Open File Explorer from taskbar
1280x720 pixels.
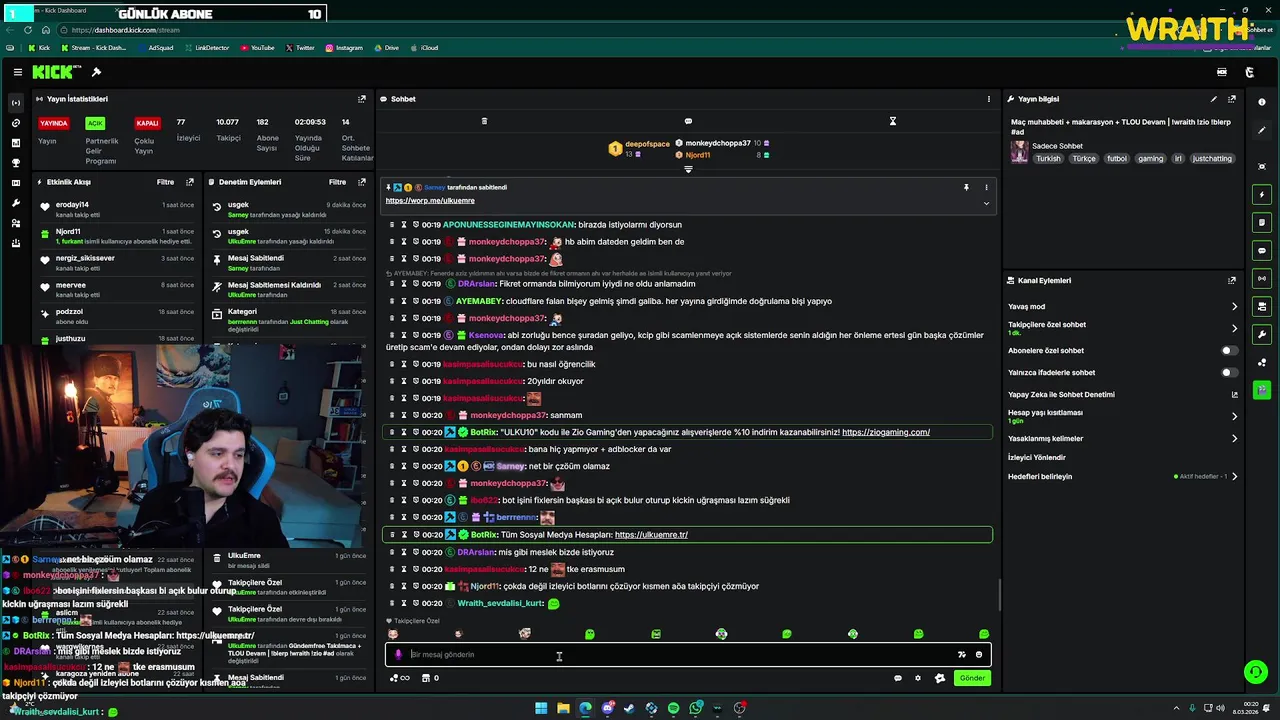(x=563, y=708)
